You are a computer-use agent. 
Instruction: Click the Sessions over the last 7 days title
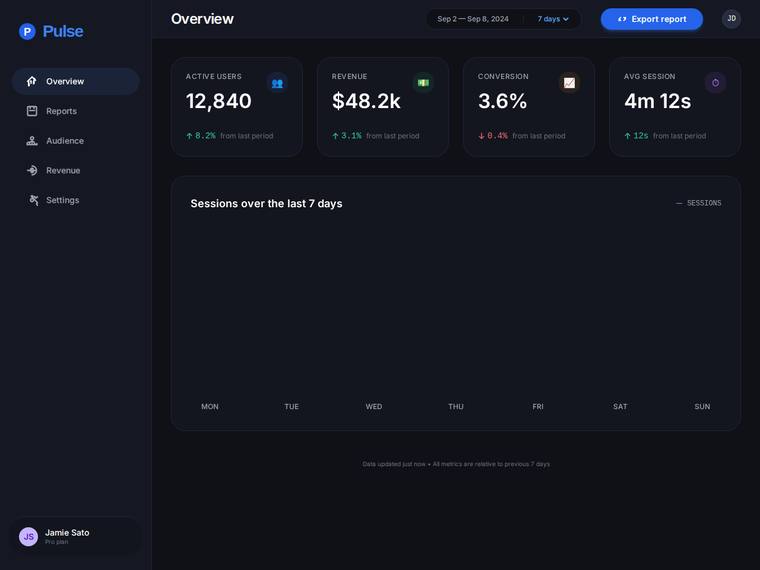pyautogui.click(x=266, y=204)
